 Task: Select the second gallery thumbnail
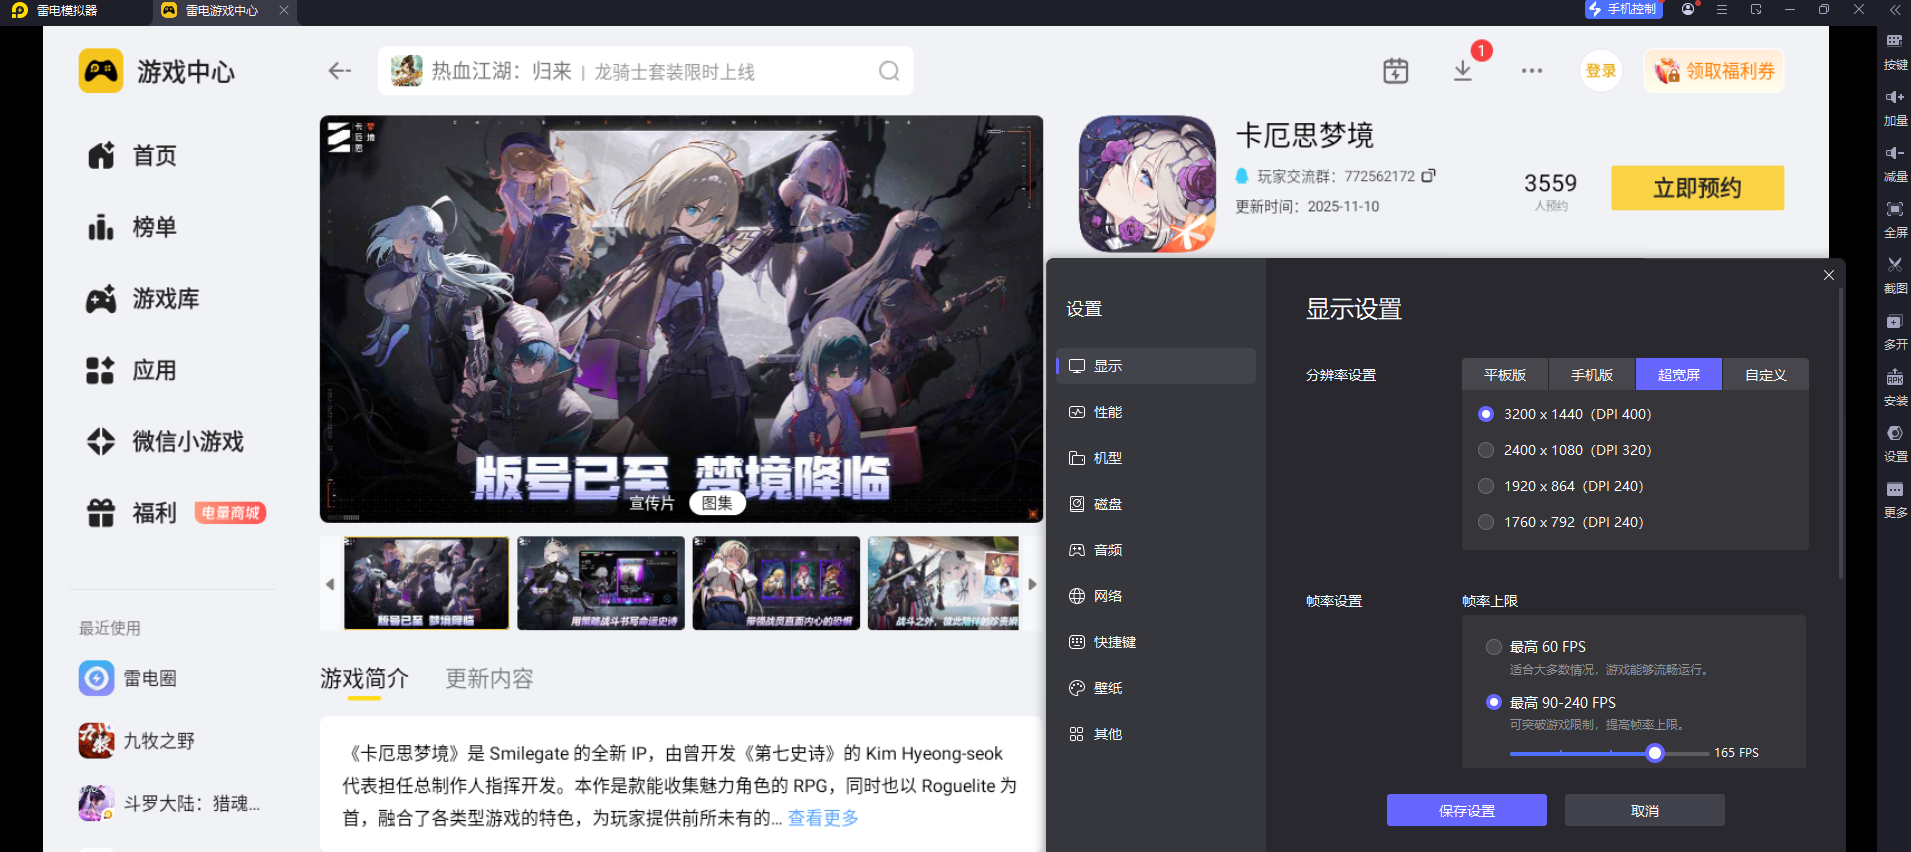pyautogui.click(x=601, y=583)
